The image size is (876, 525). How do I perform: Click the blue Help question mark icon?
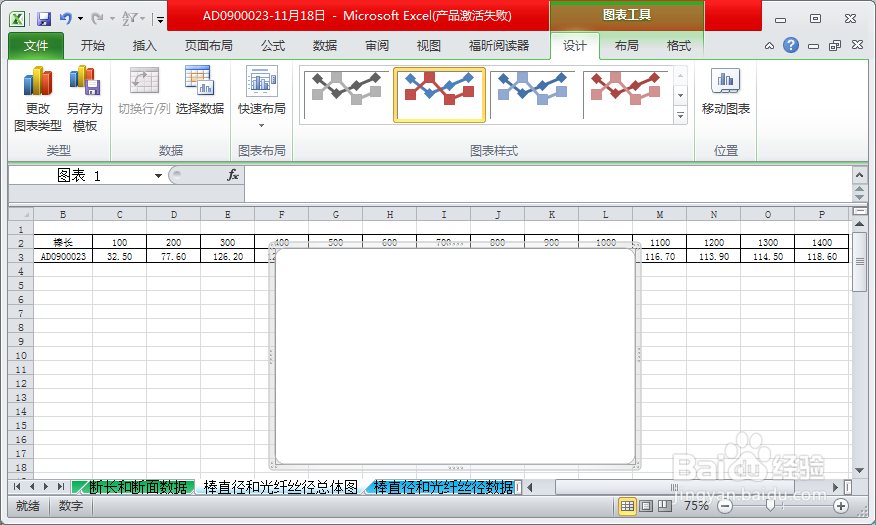(791, 45)
